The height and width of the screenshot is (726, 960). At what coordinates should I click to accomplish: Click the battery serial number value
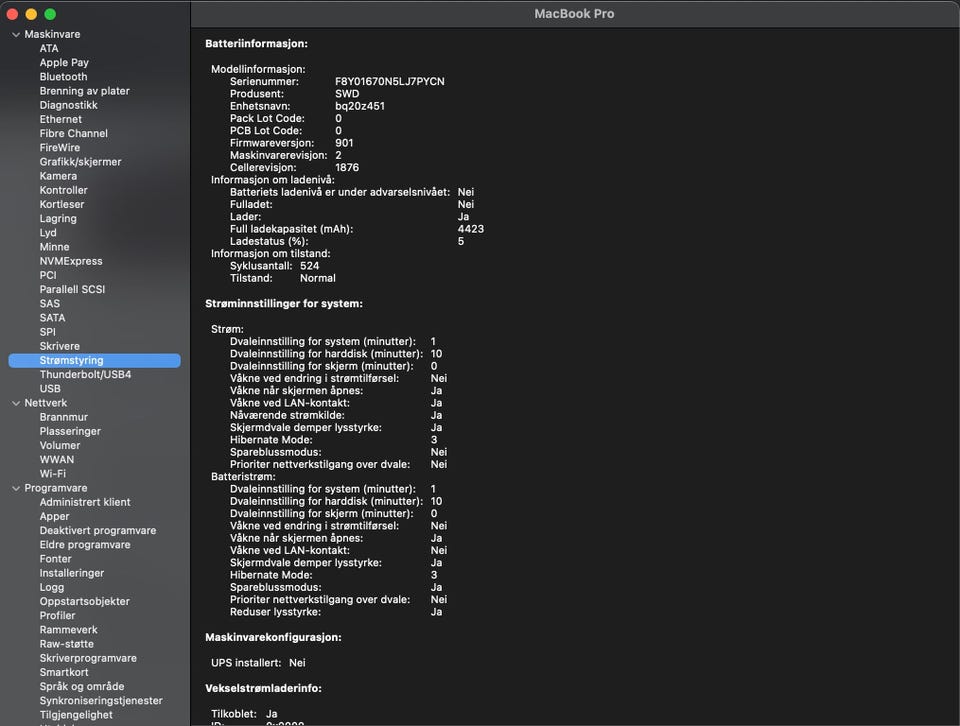coord(389,81)
